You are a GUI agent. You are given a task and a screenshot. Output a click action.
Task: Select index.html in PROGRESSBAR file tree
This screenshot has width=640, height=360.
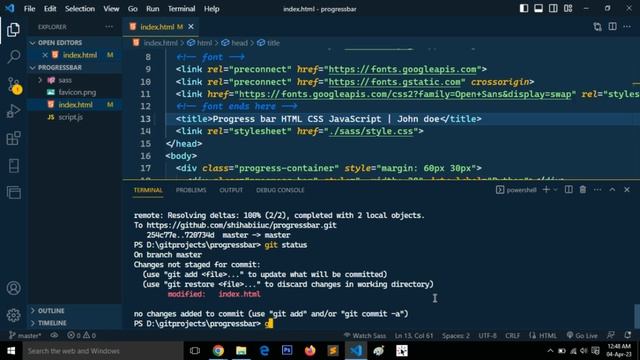click(75, 105)
